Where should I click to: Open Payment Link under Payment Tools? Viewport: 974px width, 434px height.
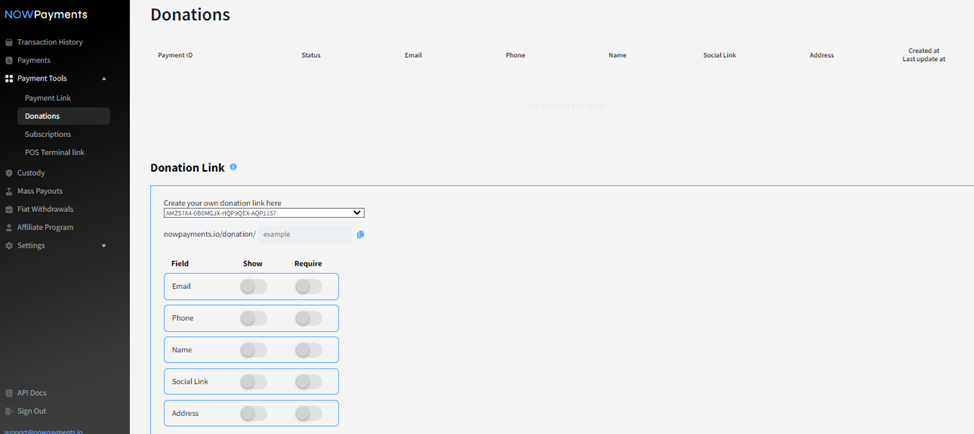click(48, 98)
